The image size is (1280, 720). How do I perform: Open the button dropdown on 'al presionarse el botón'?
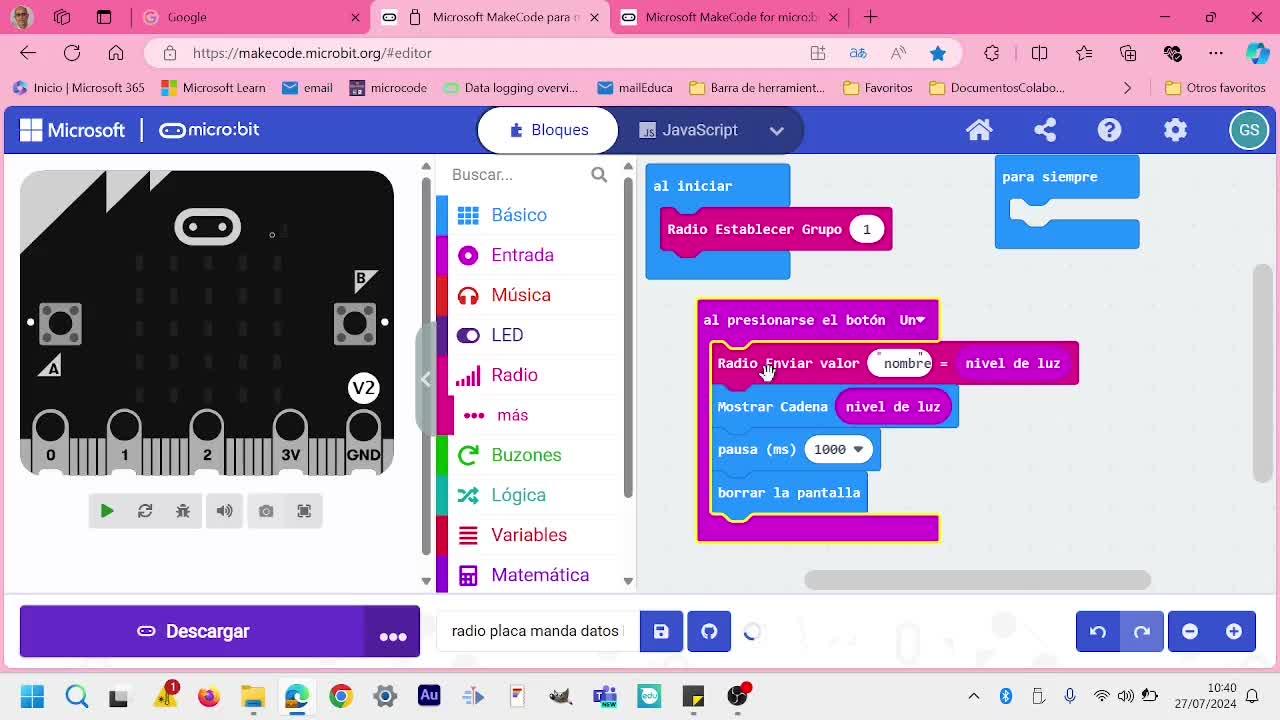pos(912,320)
